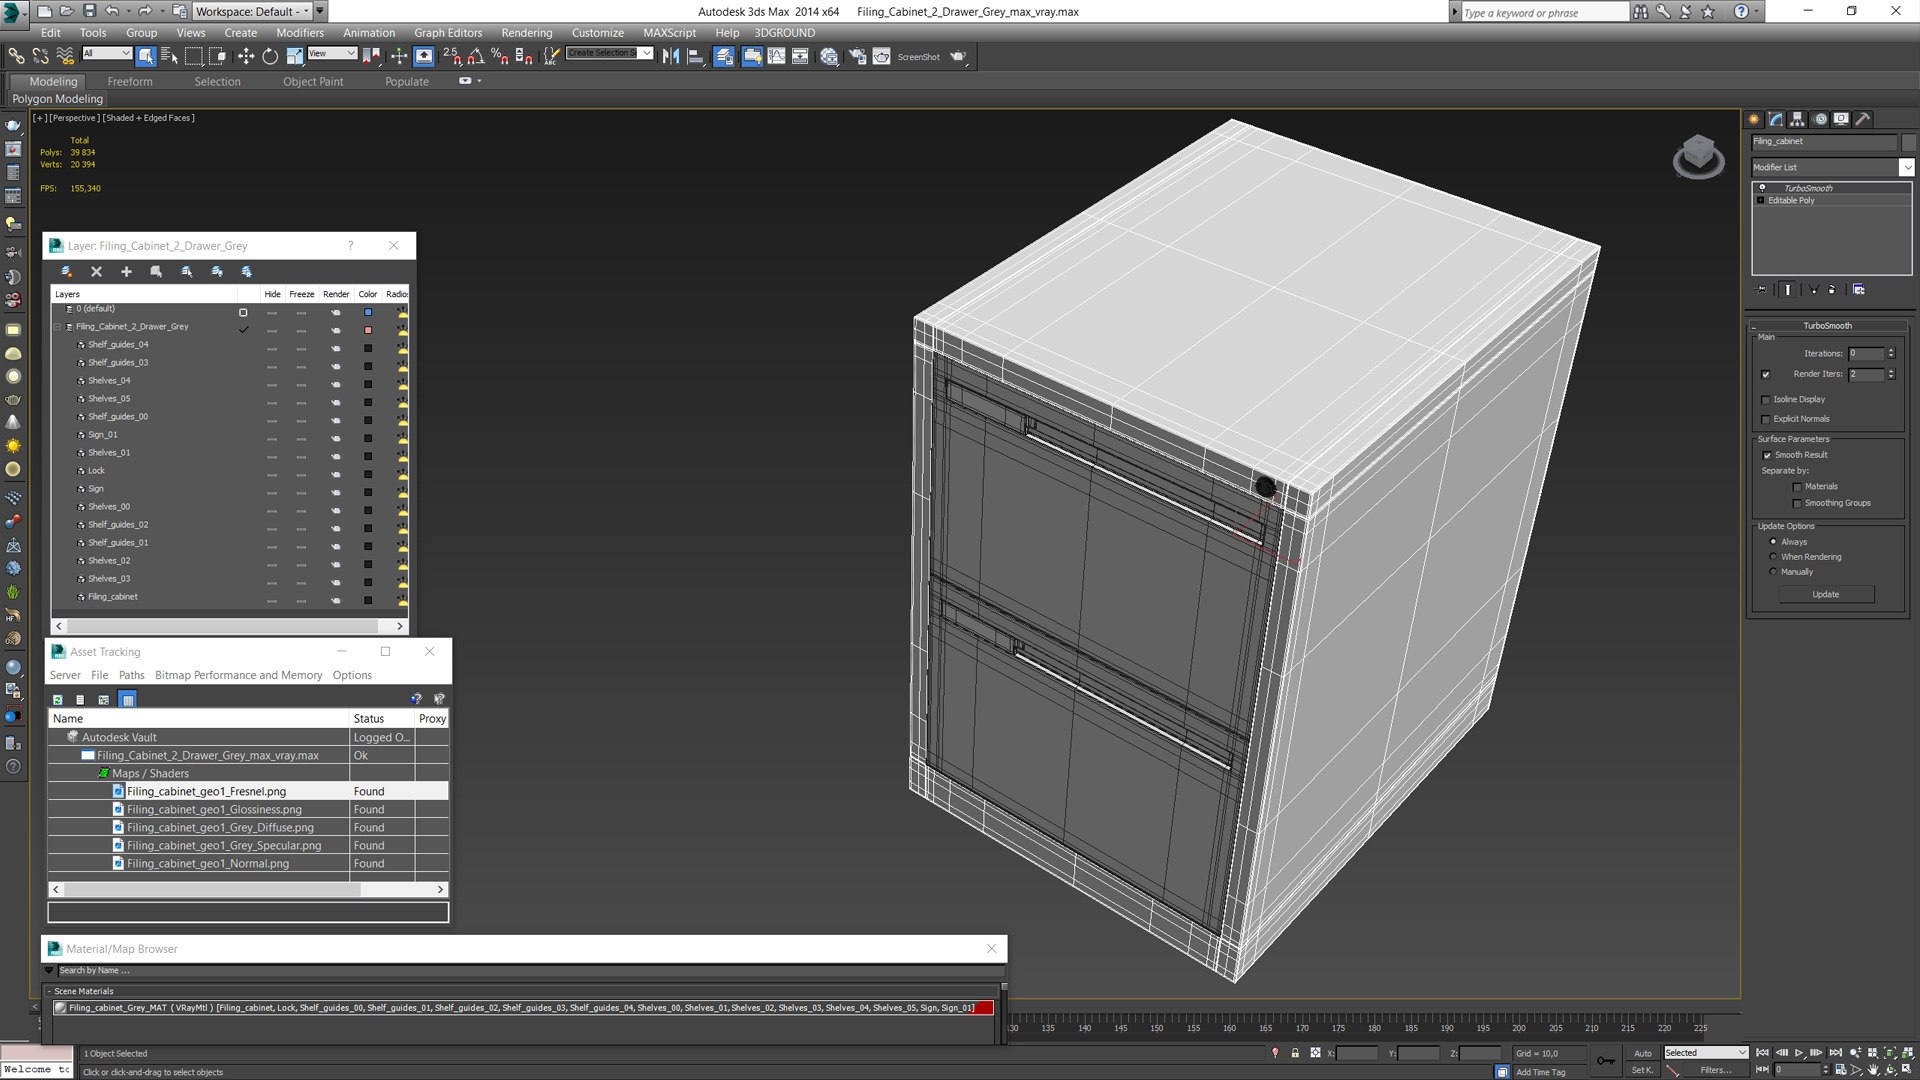Viewport: 1920px width, 1080px height.
Task: Toggle the Angle Snap icon
Action: pyautogui.click(x=476, y=56)
